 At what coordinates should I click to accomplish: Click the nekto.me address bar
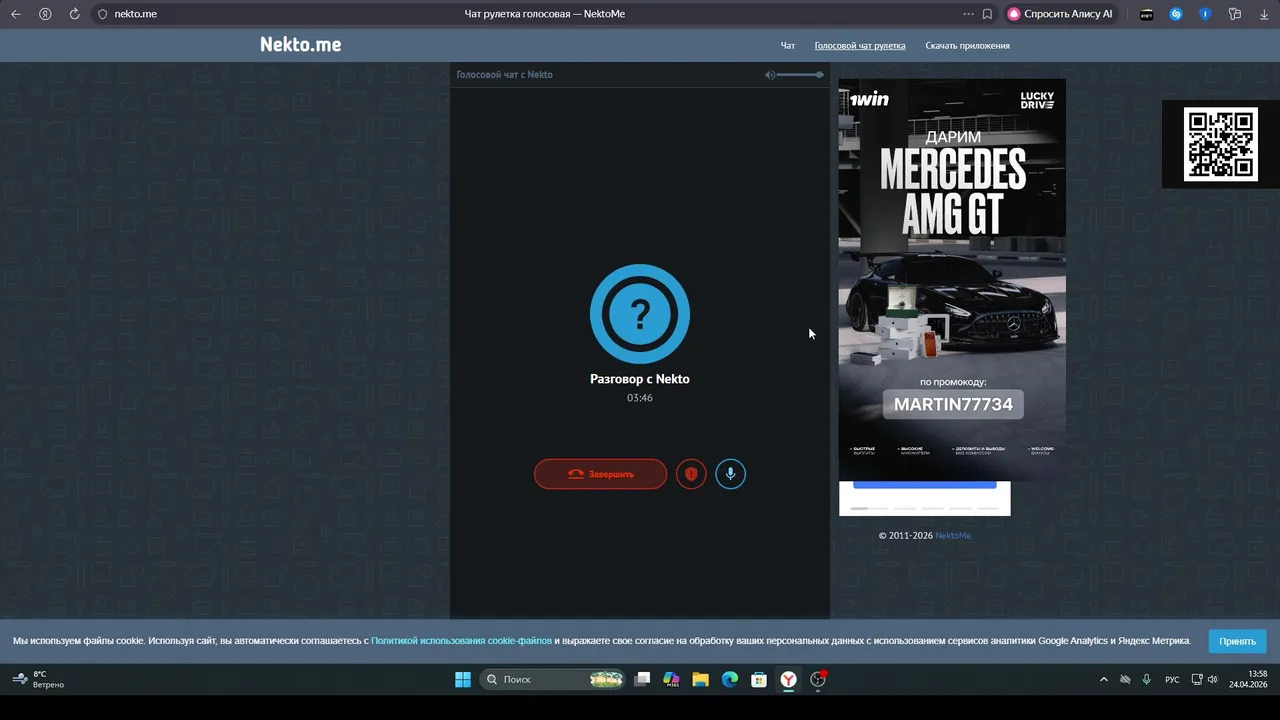(x=135, y=14)
